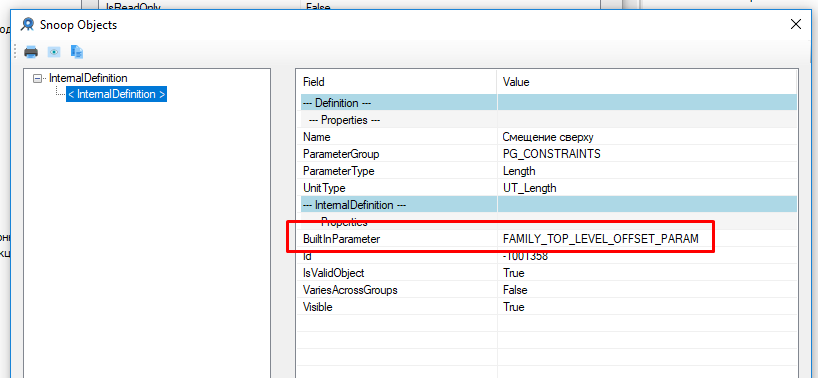Click the 'Смещение сверху' value cell
The image size is (818, 378).
point(647,137)
